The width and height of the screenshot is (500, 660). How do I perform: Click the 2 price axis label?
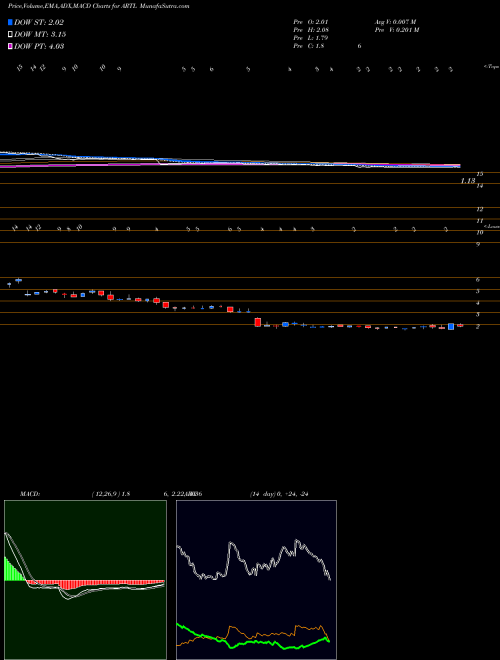(478, 326)
